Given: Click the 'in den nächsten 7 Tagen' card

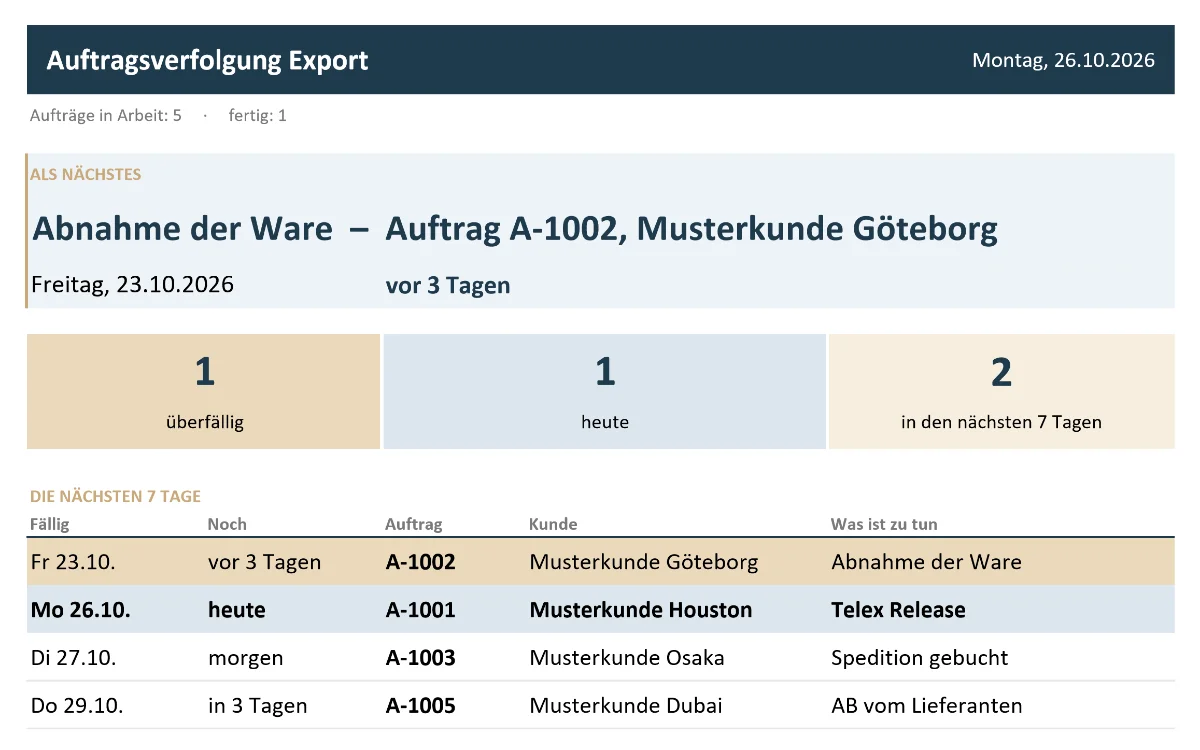Looking at the screenshot, I should [x=1001, y=392].
